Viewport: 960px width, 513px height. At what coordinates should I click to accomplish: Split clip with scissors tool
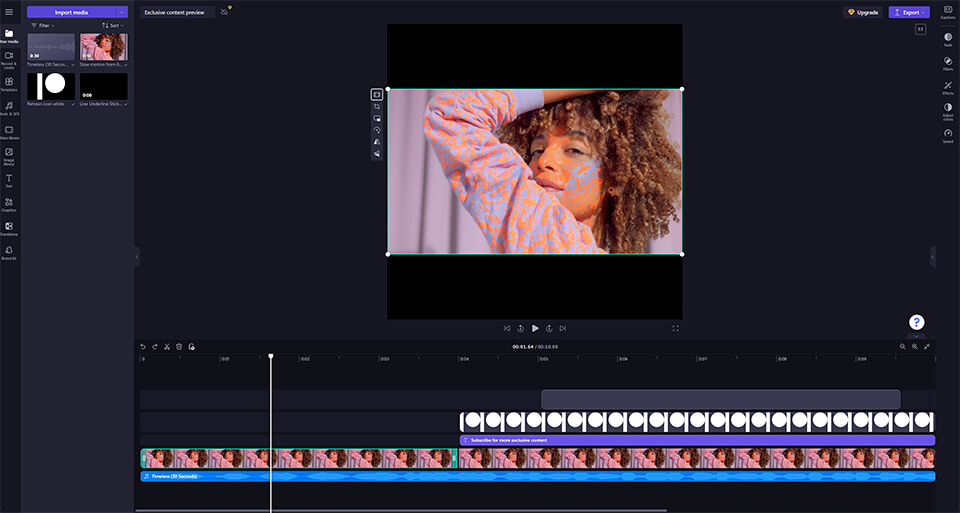167,346
